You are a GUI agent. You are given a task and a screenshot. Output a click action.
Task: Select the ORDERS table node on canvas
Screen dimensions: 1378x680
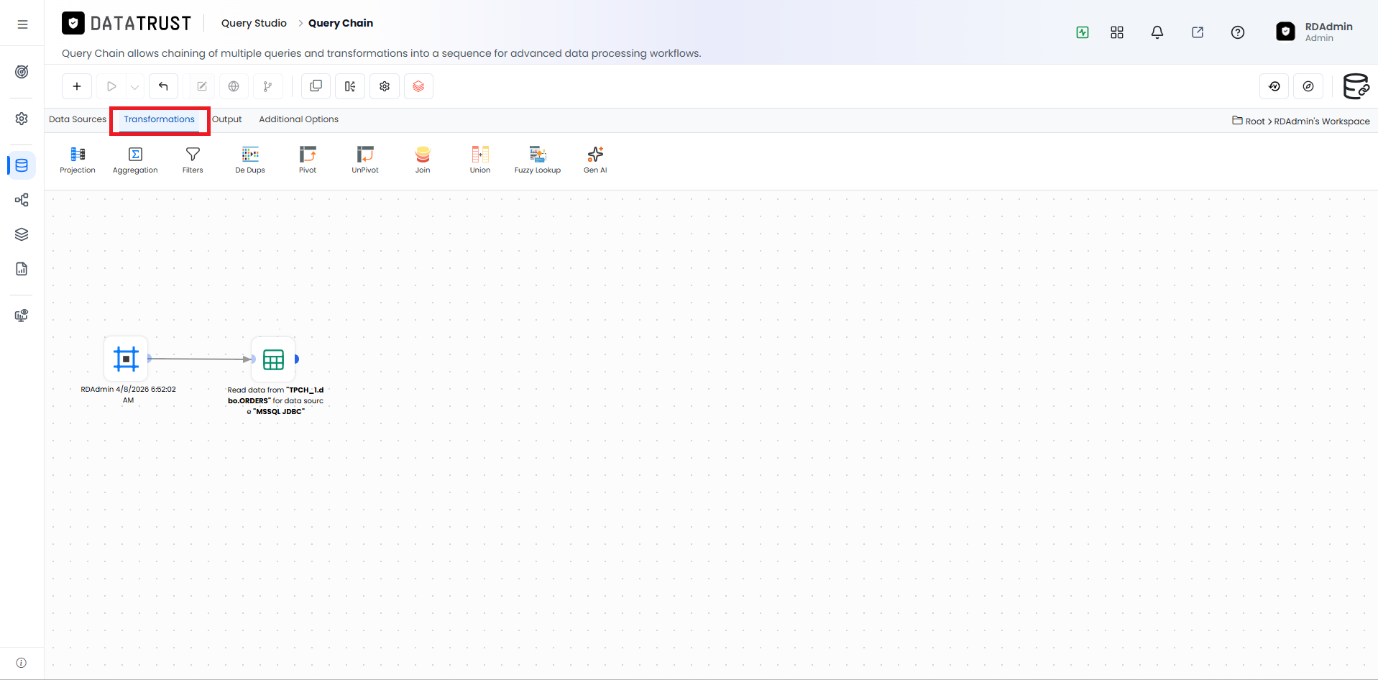[x=273, y=358]
